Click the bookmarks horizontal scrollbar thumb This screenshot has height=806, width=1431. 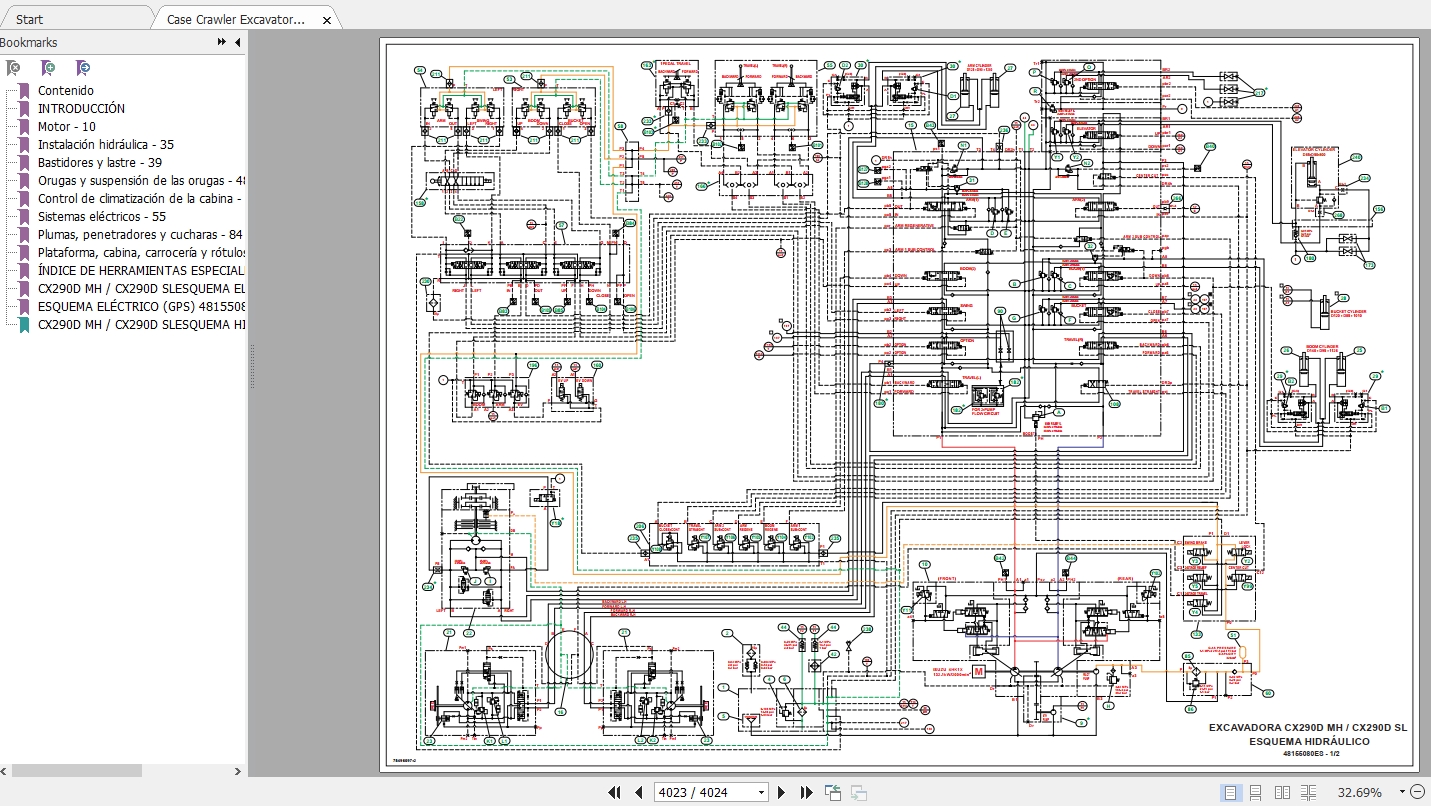76,771
